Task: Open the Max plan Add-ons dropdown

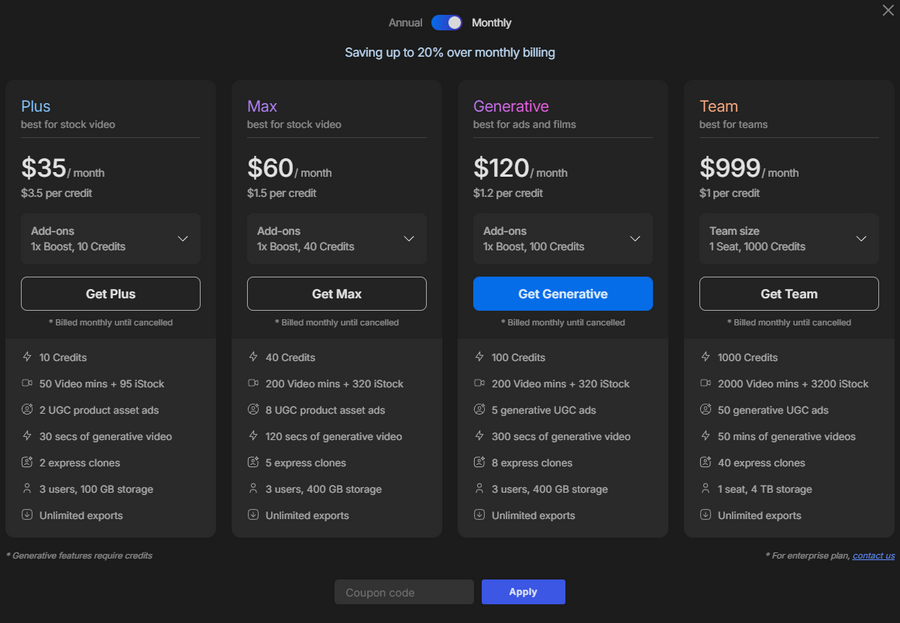Action: pyautogui.click(x=336, y=239)
